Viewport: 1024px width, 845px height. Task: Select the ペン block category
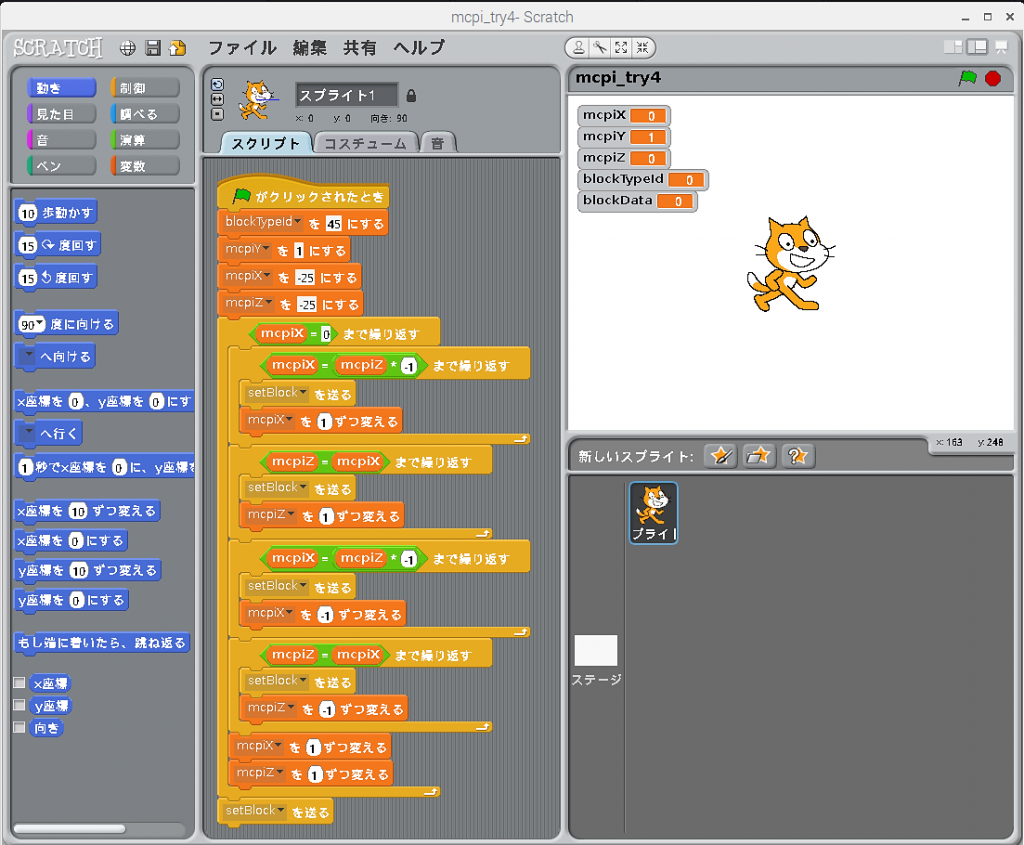pos(61,166)
